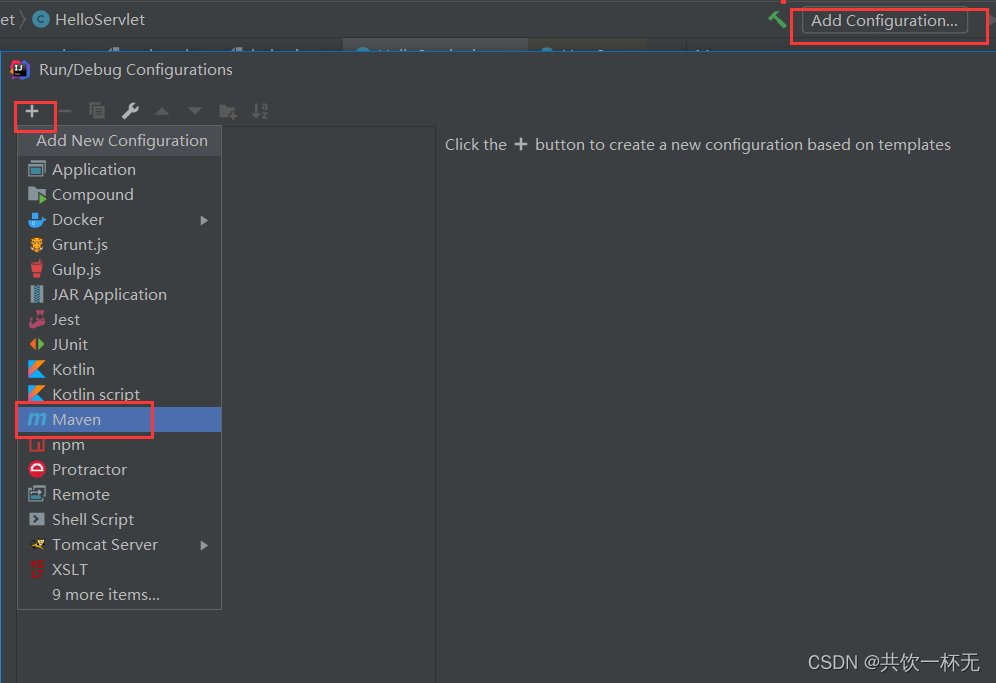The height and width of the screenshot is (683, 996).
Task: Expand the Tomcat Server submenu arrow
Action: (204, 545)
